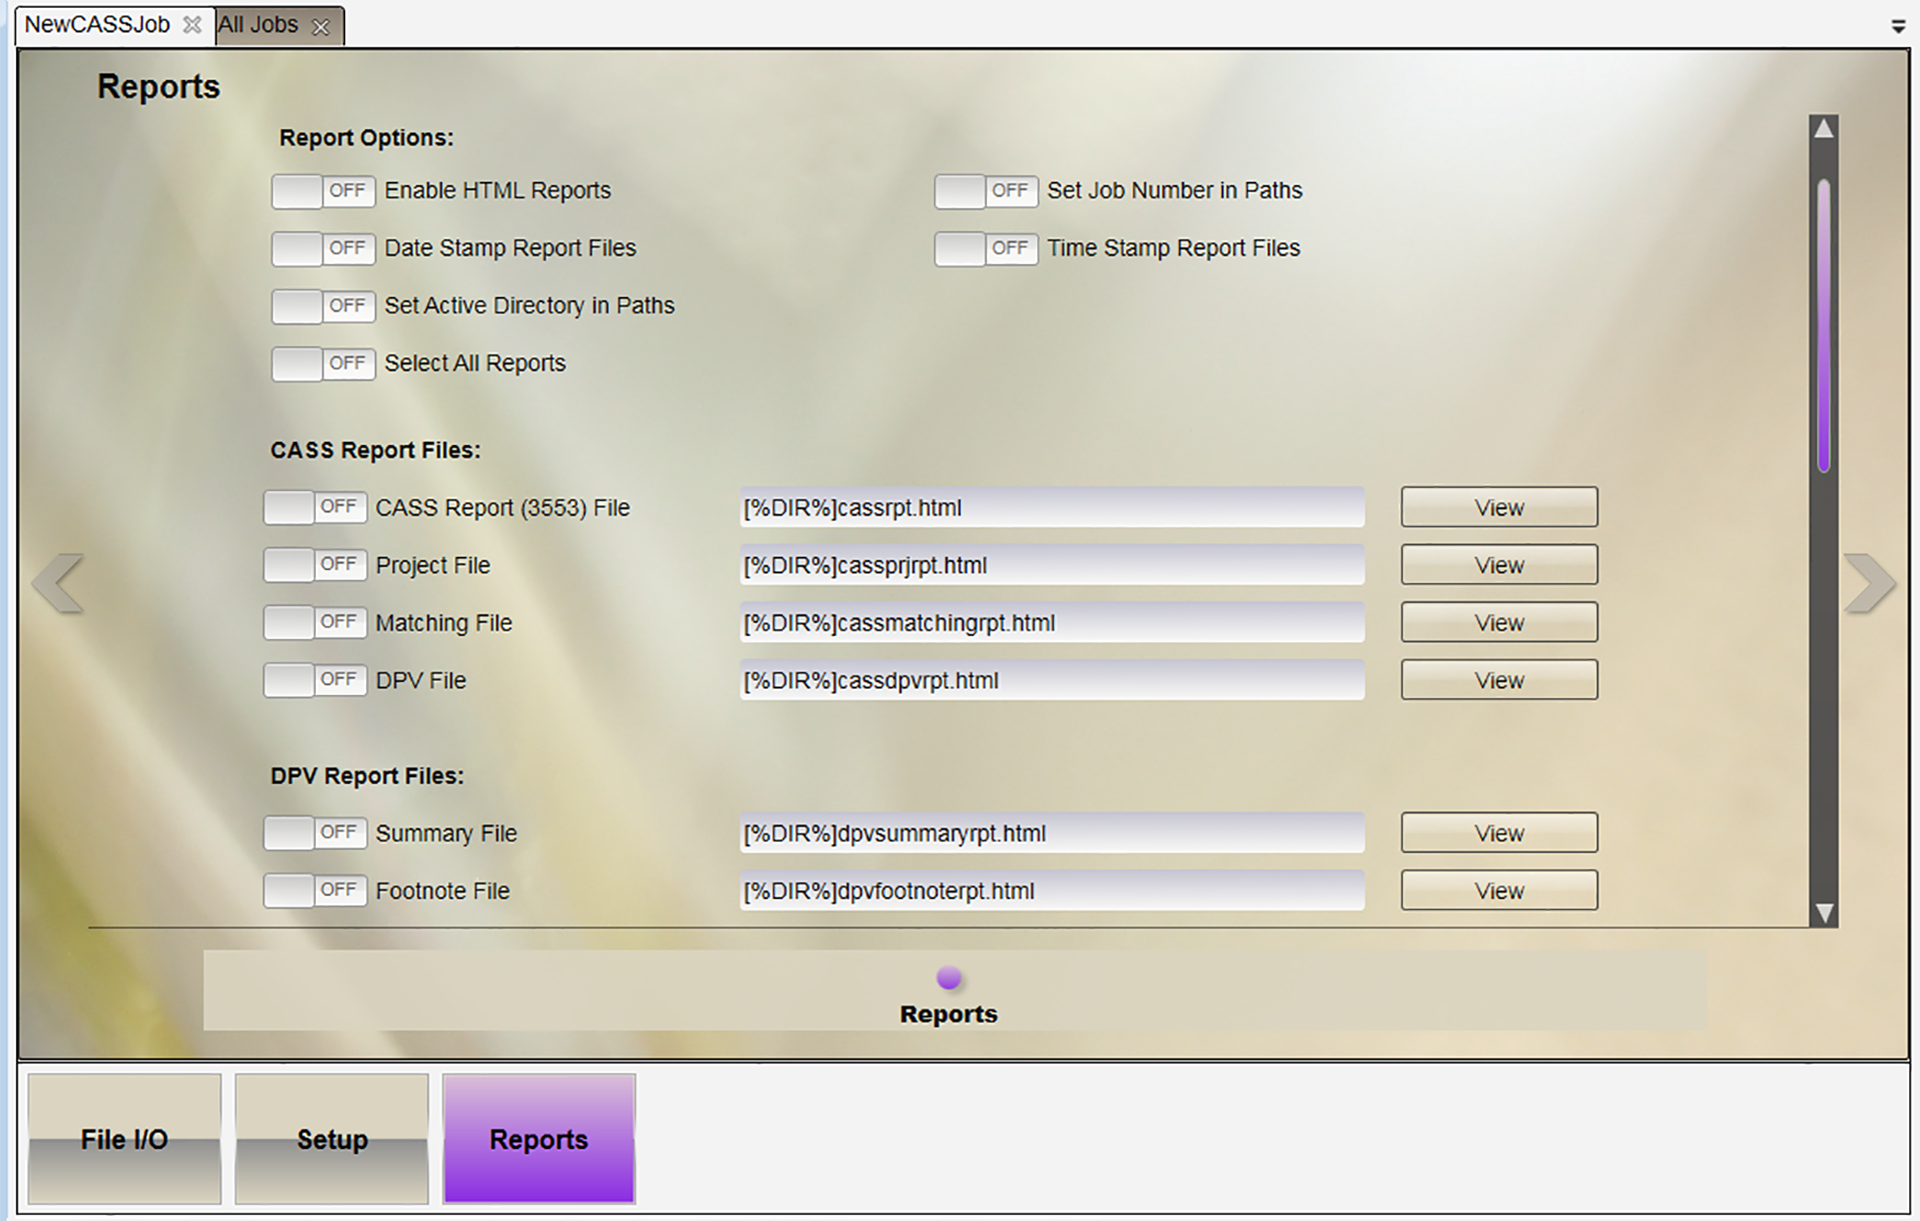Viewport: 1920px width, 1221px height.
Task: Close the NewCASSJob tab
Action: (192, 25)
